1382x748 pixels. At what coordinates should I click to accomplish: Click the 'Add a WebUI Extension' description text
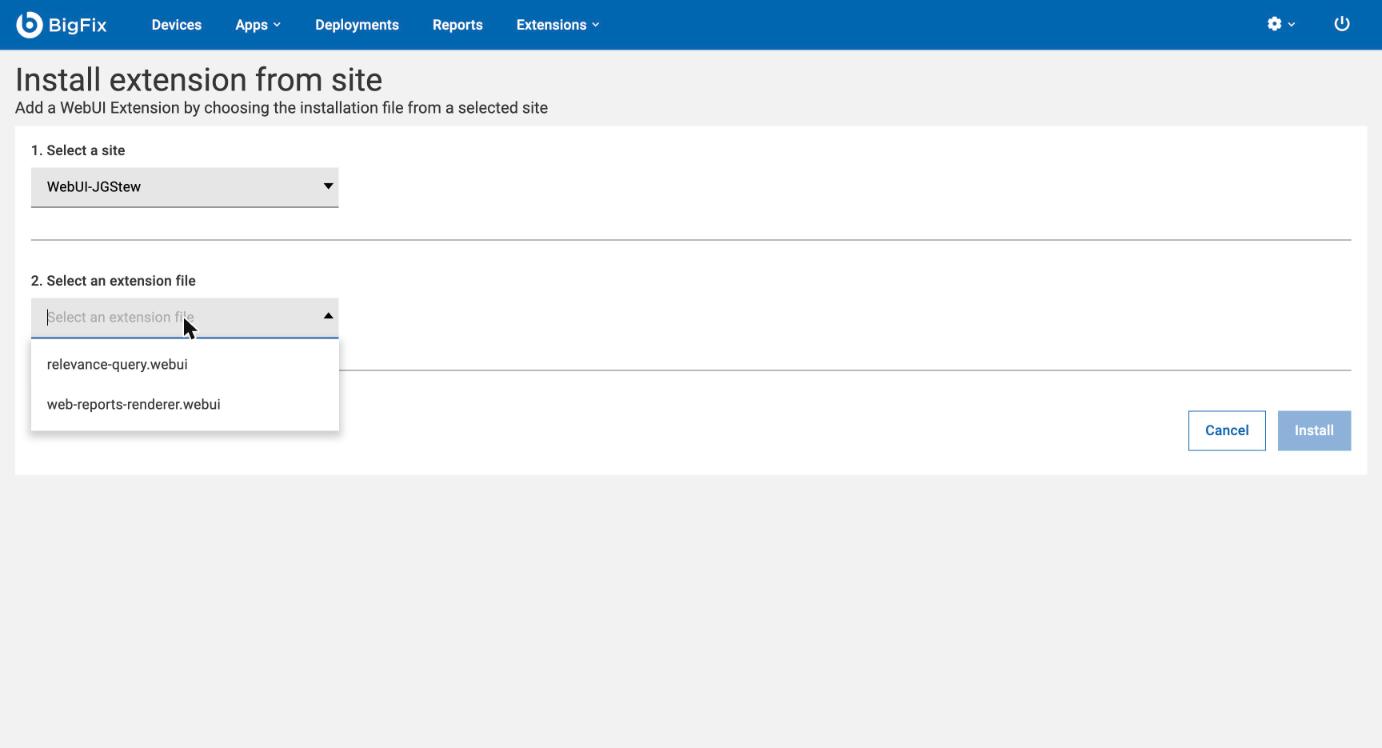pos(281,108)
